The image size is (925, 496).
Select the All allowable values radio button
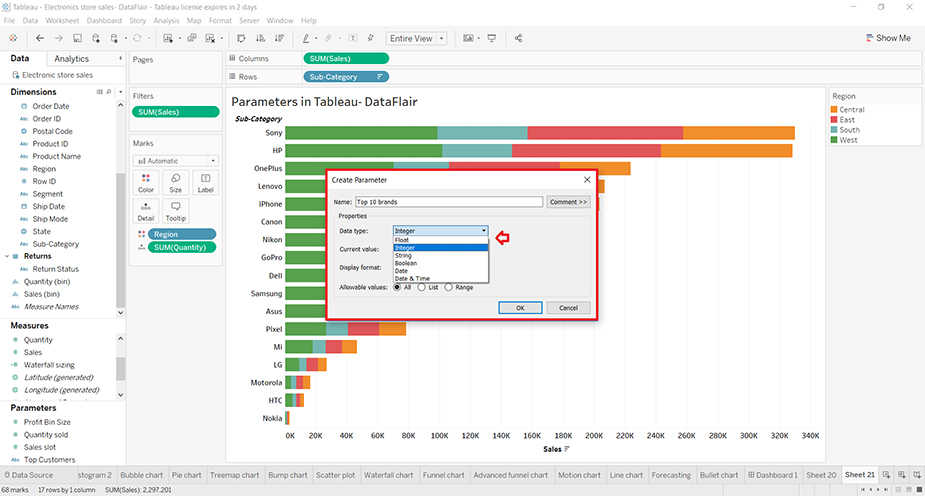(x=397, y=287)
